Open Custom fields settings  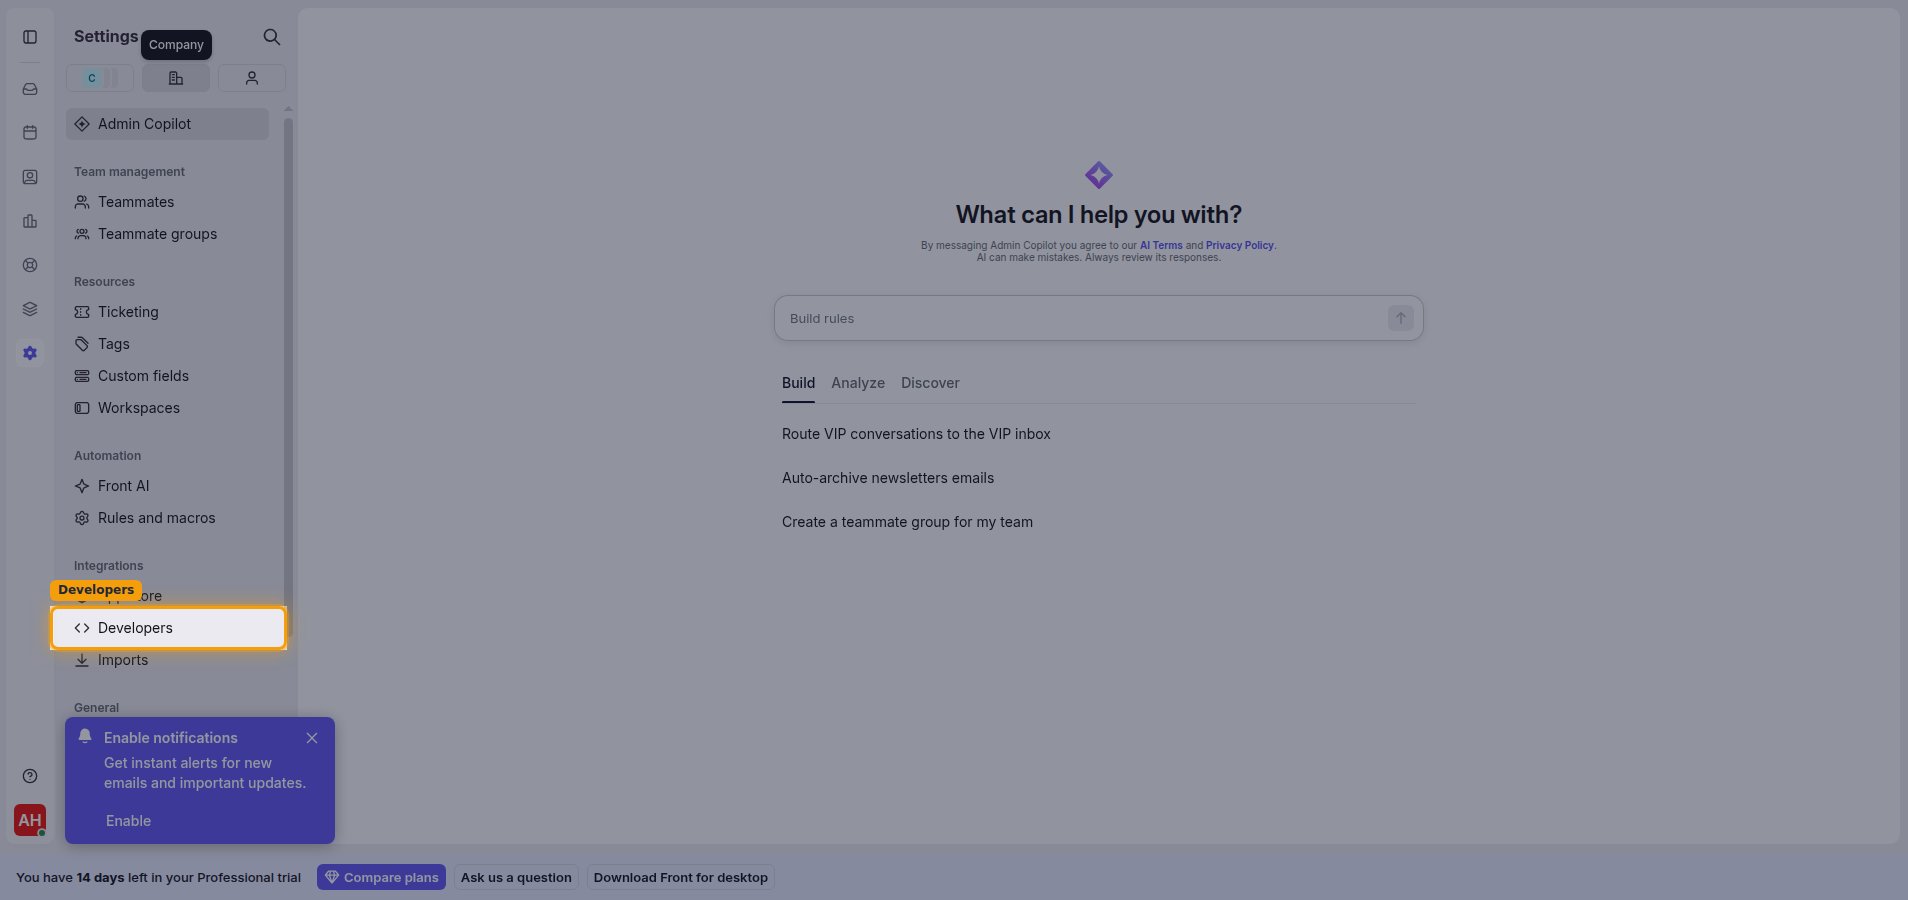pyautogui.click(x=167, y=376)
